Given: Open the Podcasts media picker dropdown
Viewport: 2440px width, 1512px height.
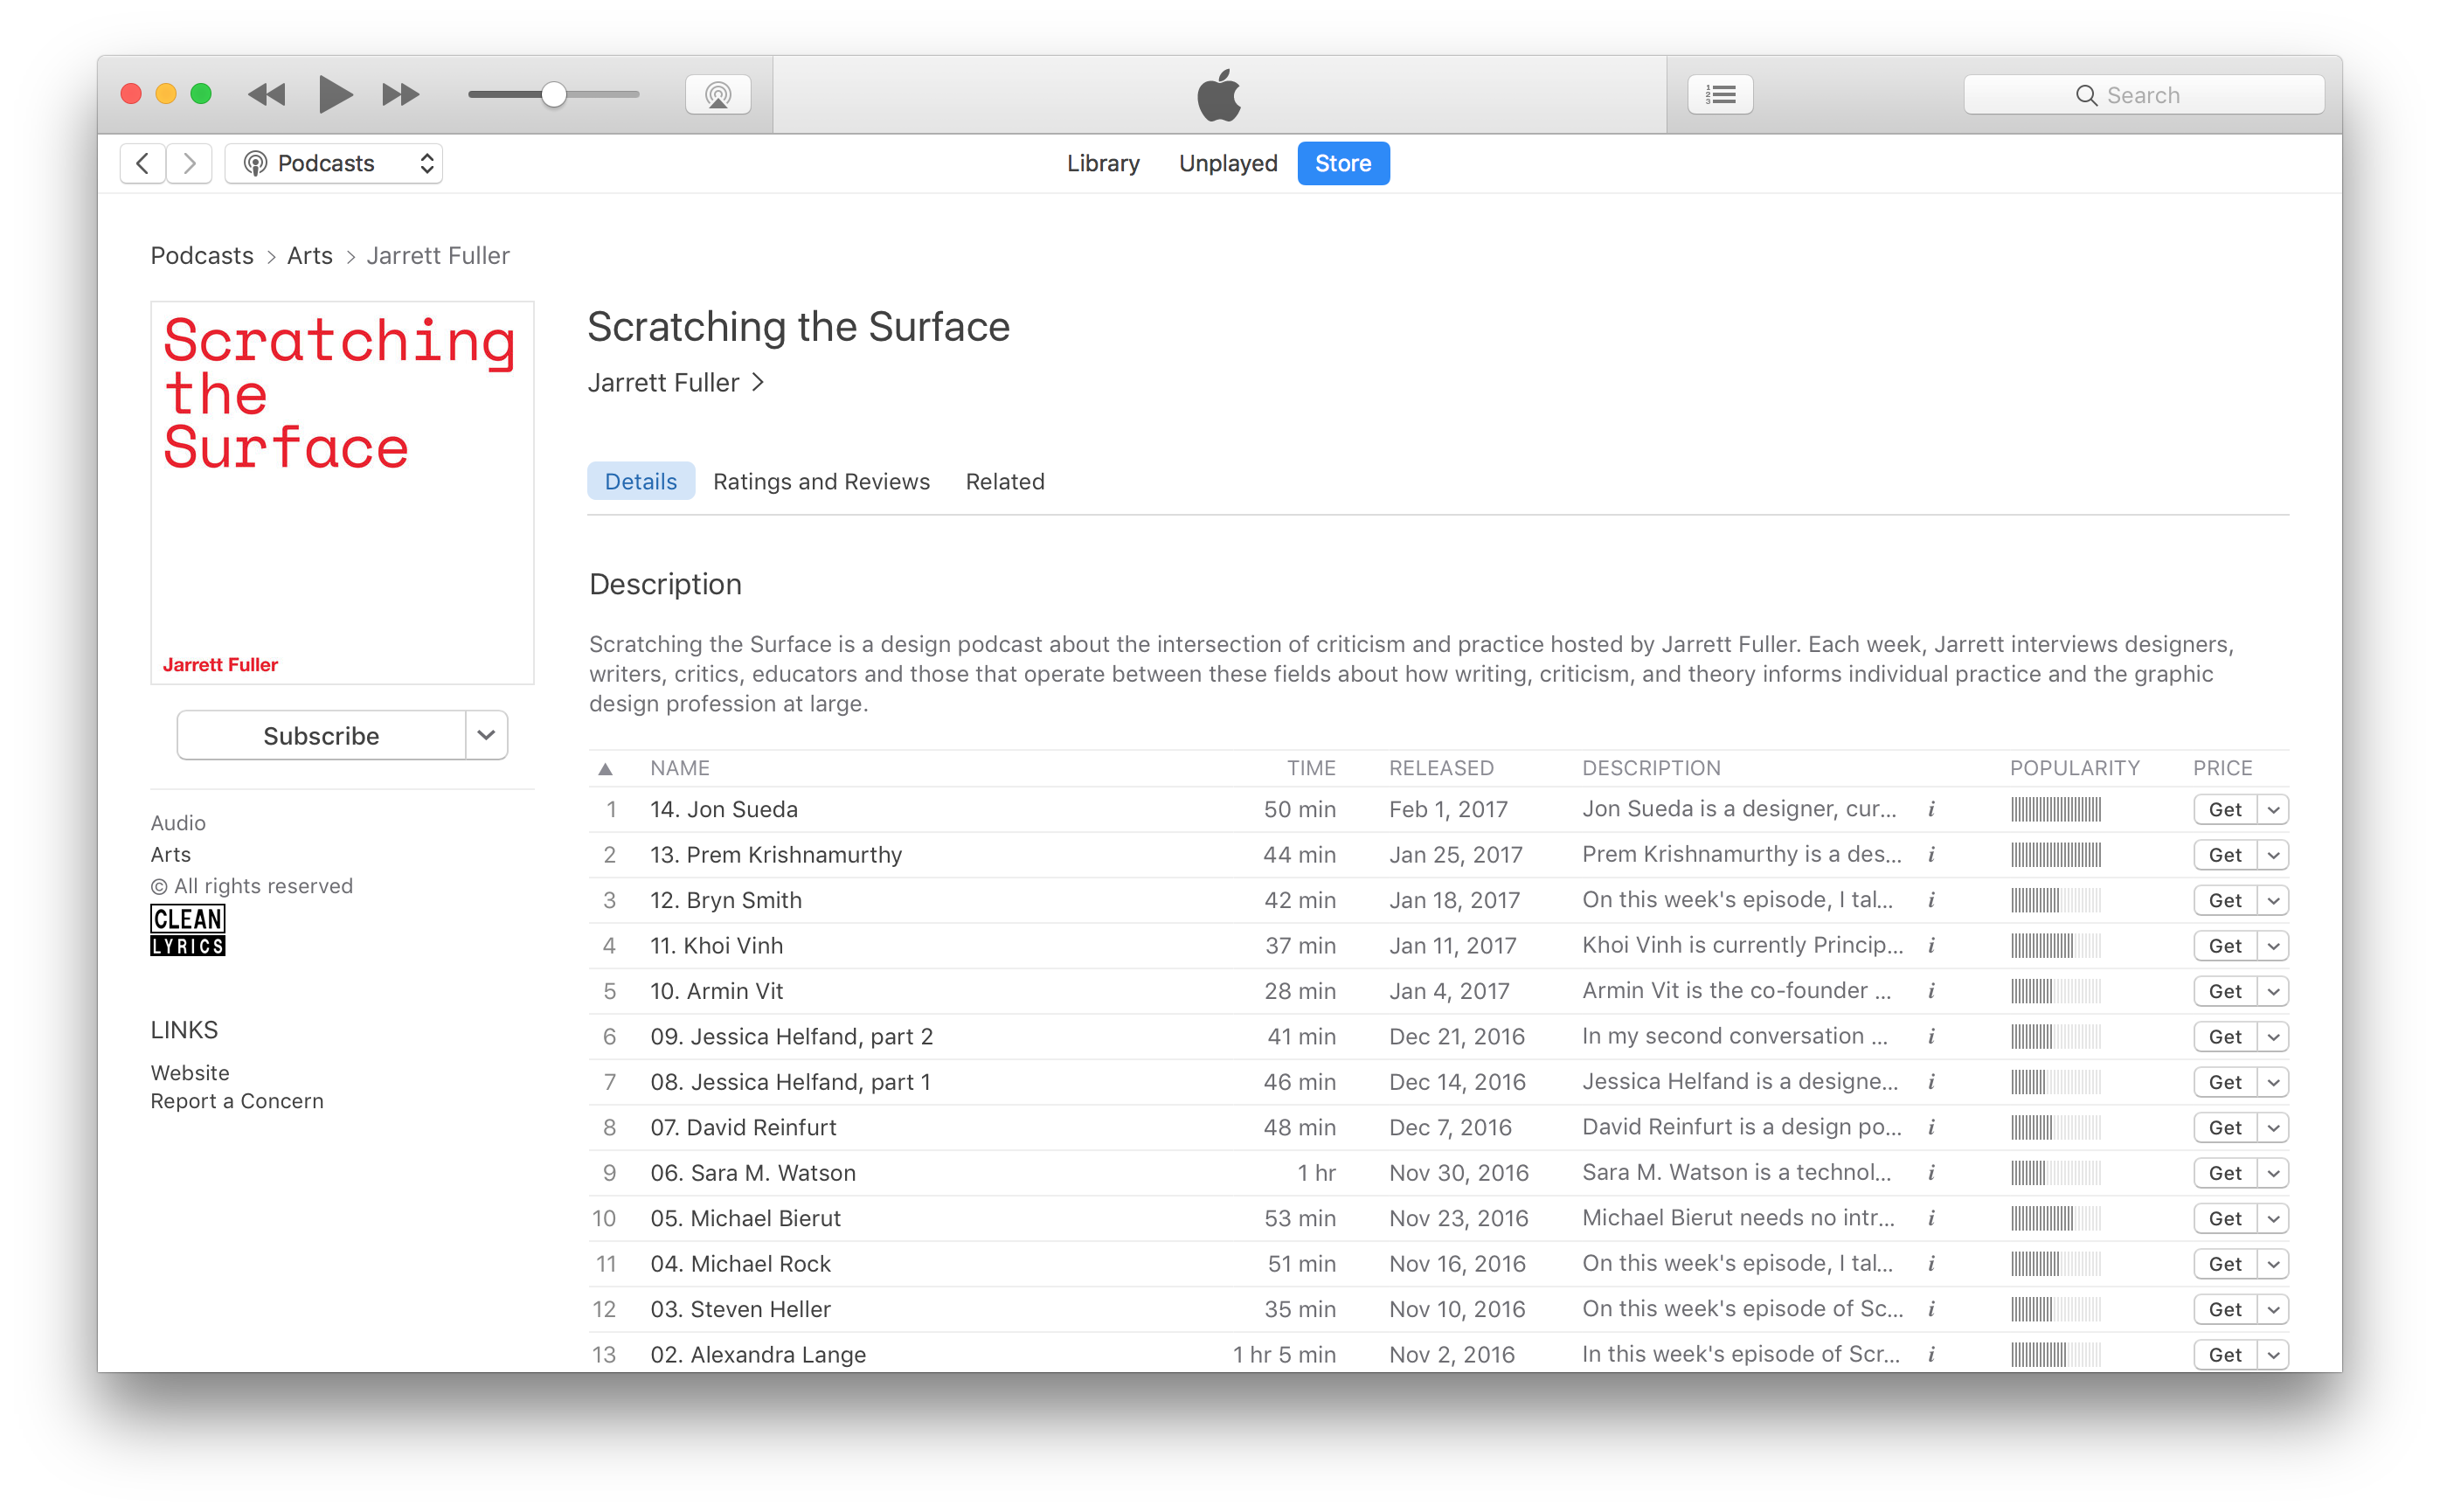Looking at the screenshot, I should (x=334, y=163).
